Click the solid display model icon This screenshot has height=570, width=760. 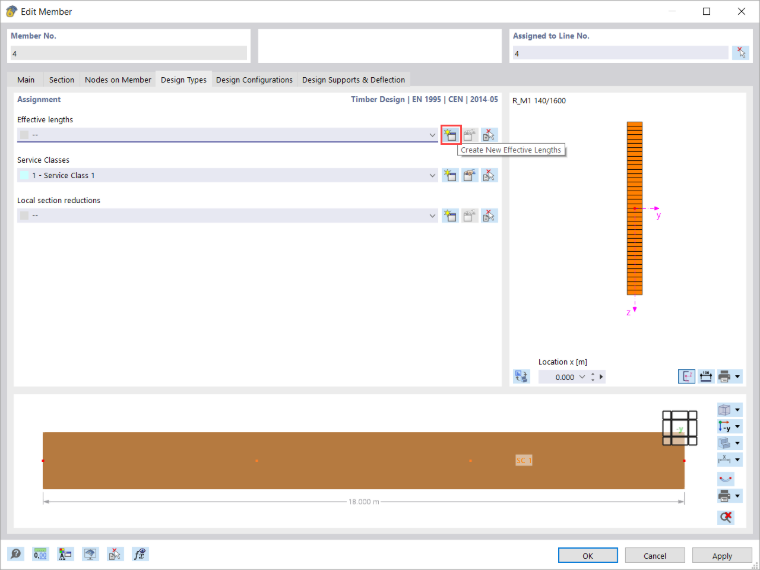(x=724, y=443)
